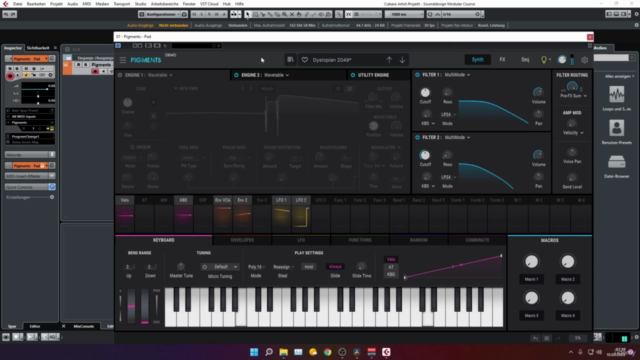Click the Macro 3 knob

point(531,298)
